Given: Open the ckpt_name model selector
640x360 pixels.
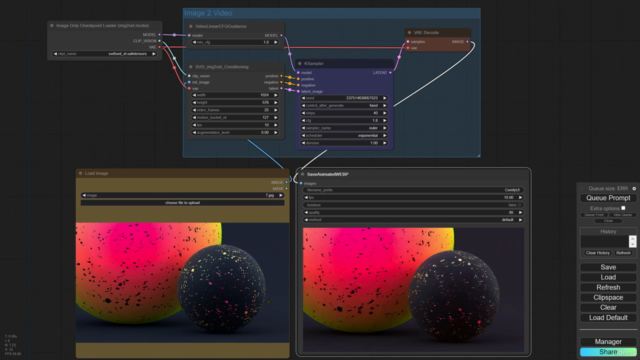Looking at the screenshot, I should tap(105, 53).
